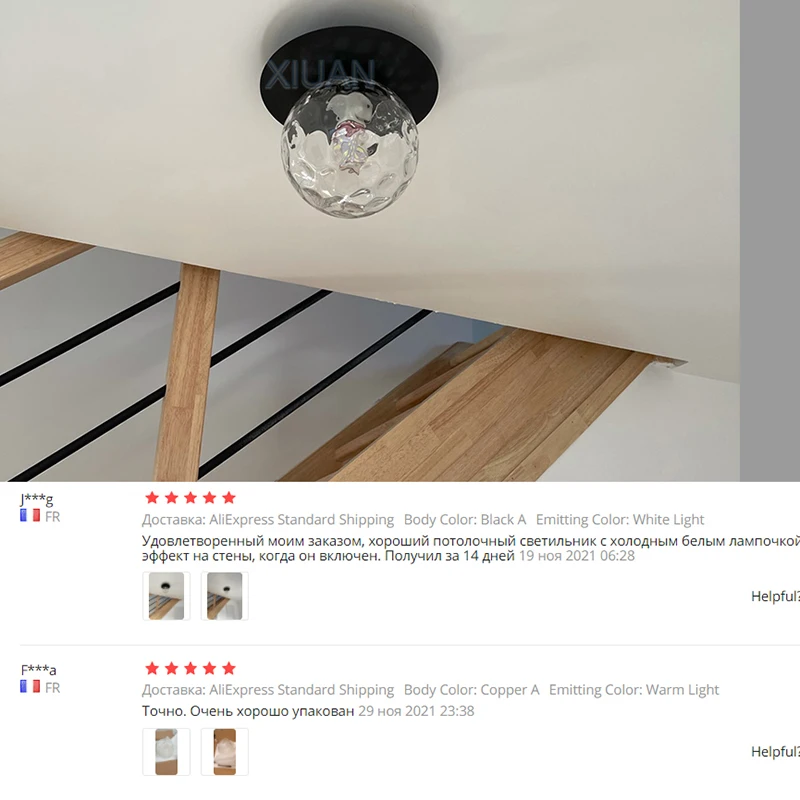Open J***g's first review photo thumbnail

(166, 596)
